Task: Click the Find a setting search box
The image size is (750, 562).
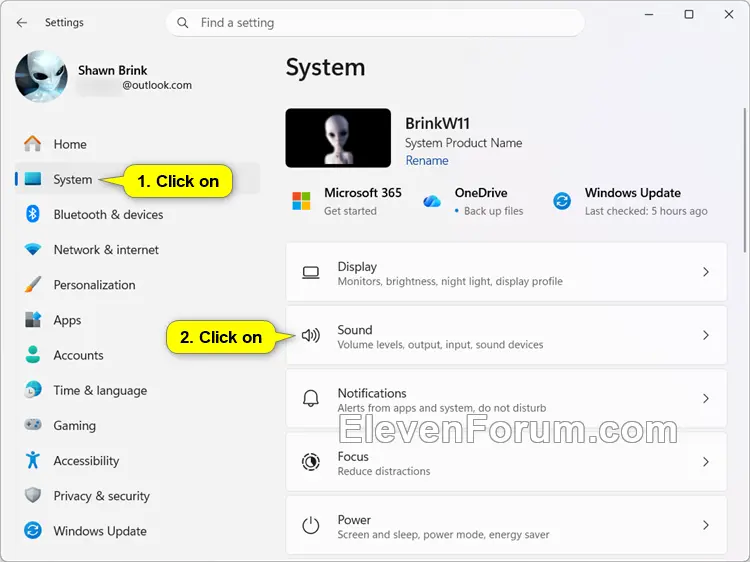Action: pos(375,22)
